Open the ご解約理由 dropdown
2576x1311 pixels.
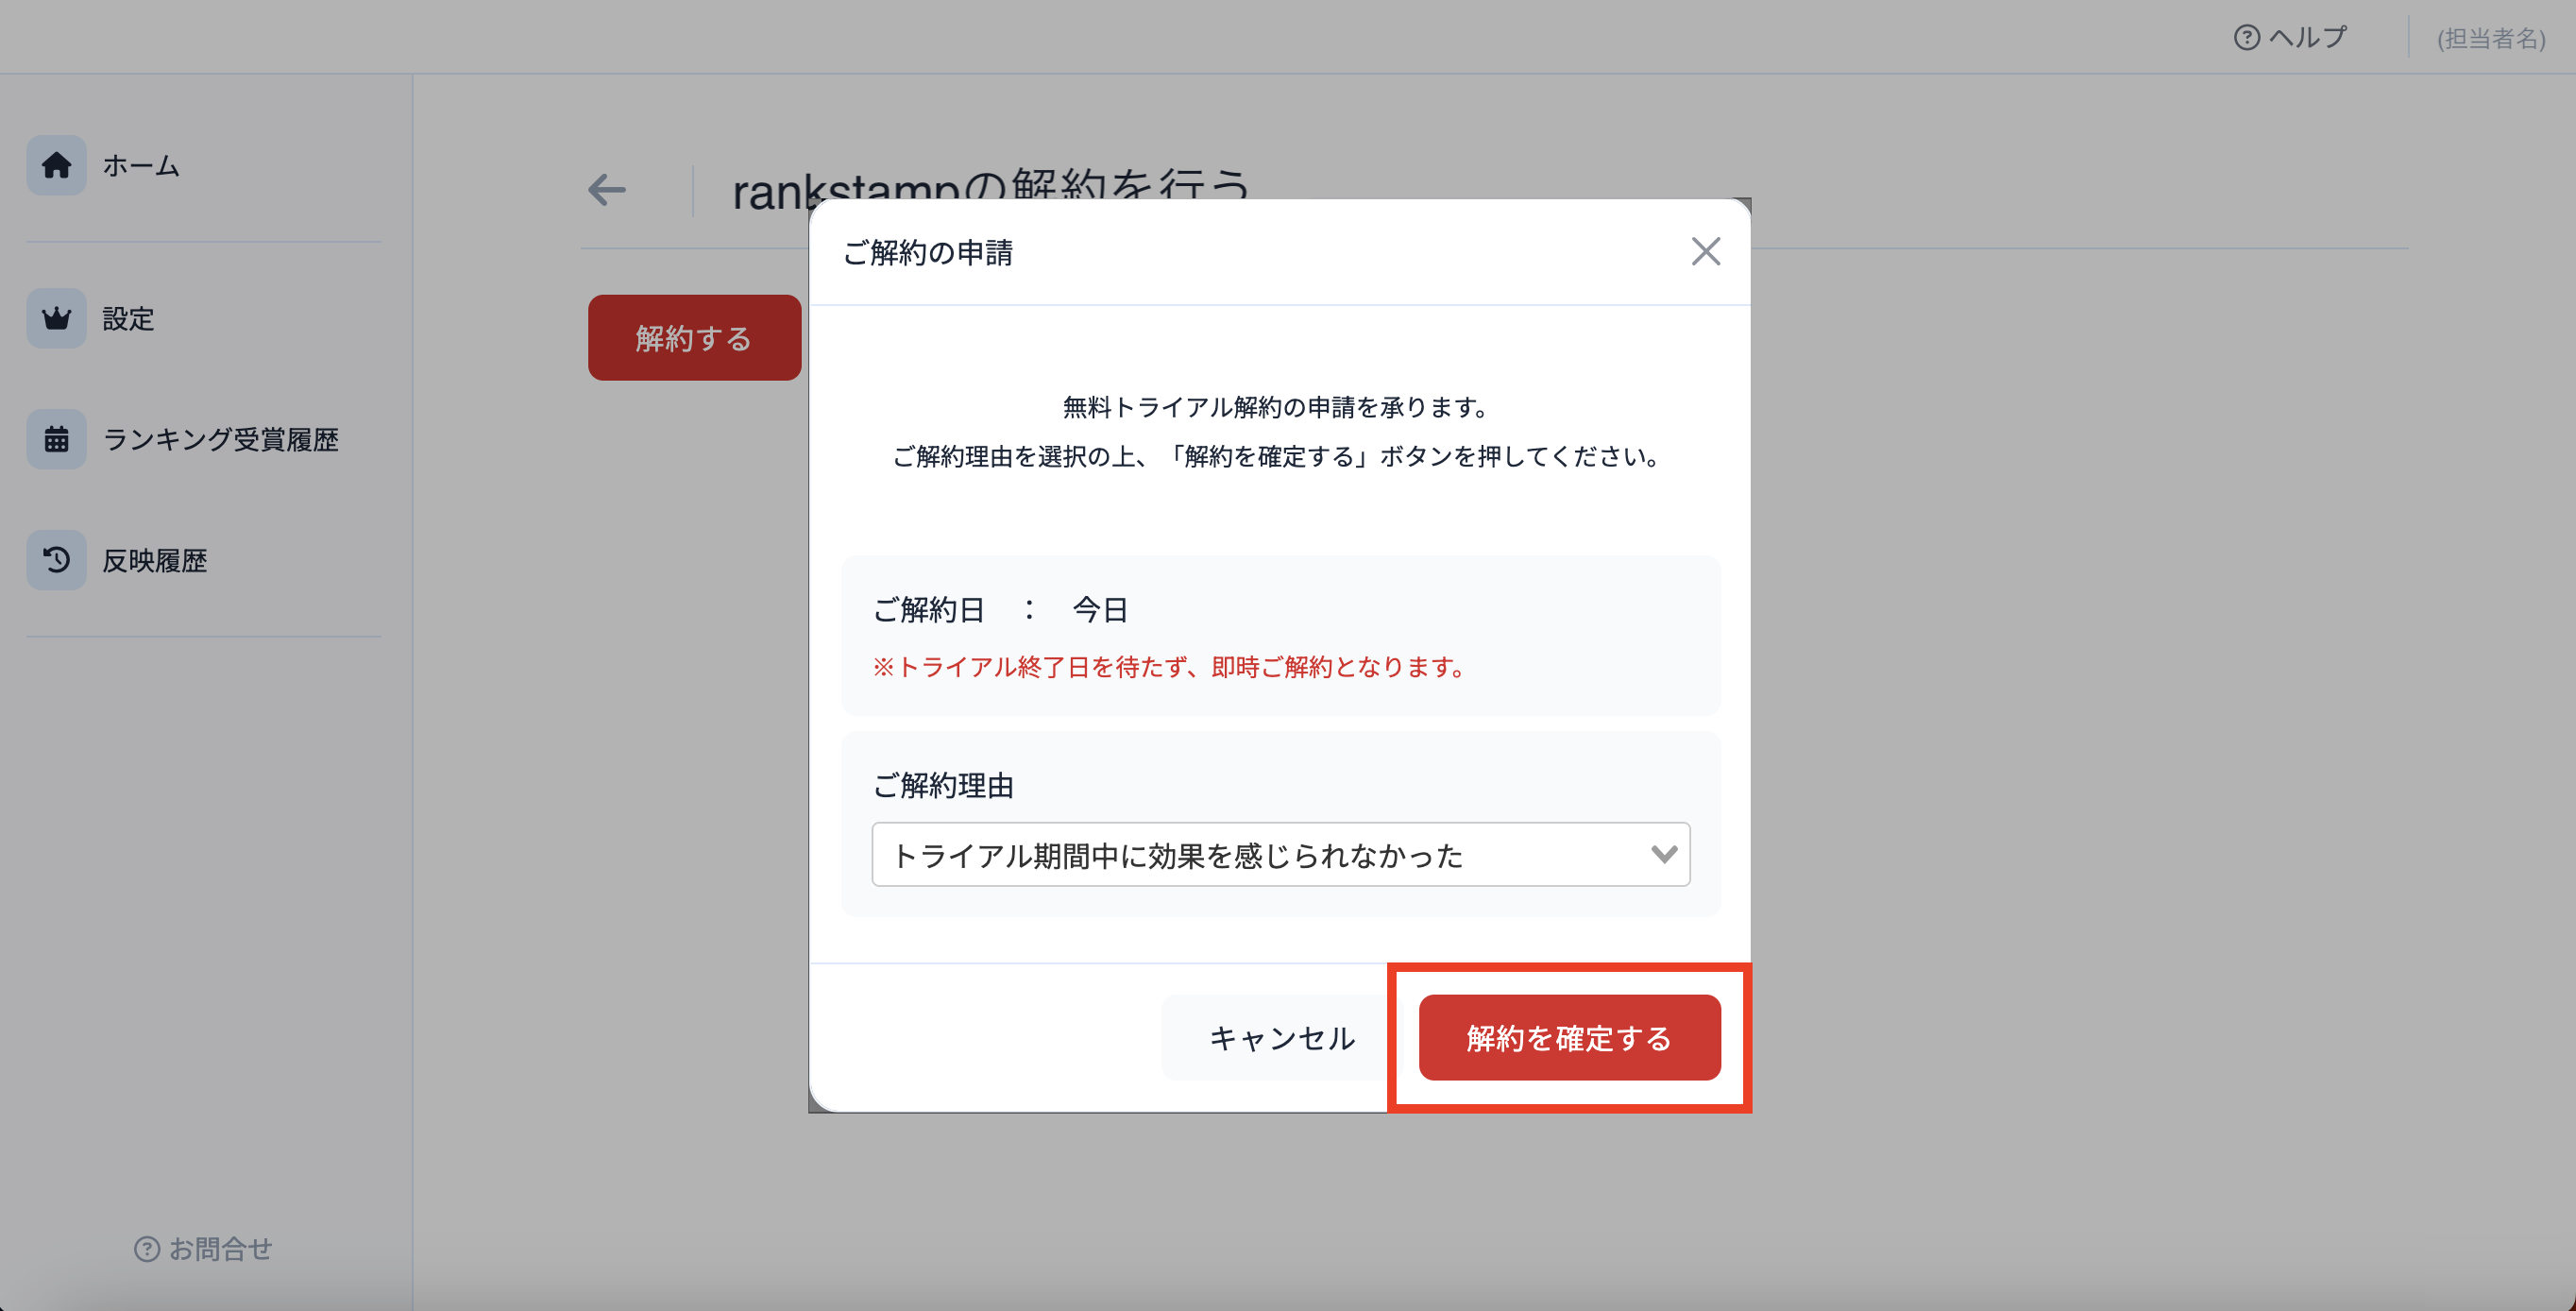click(1280, 855)
